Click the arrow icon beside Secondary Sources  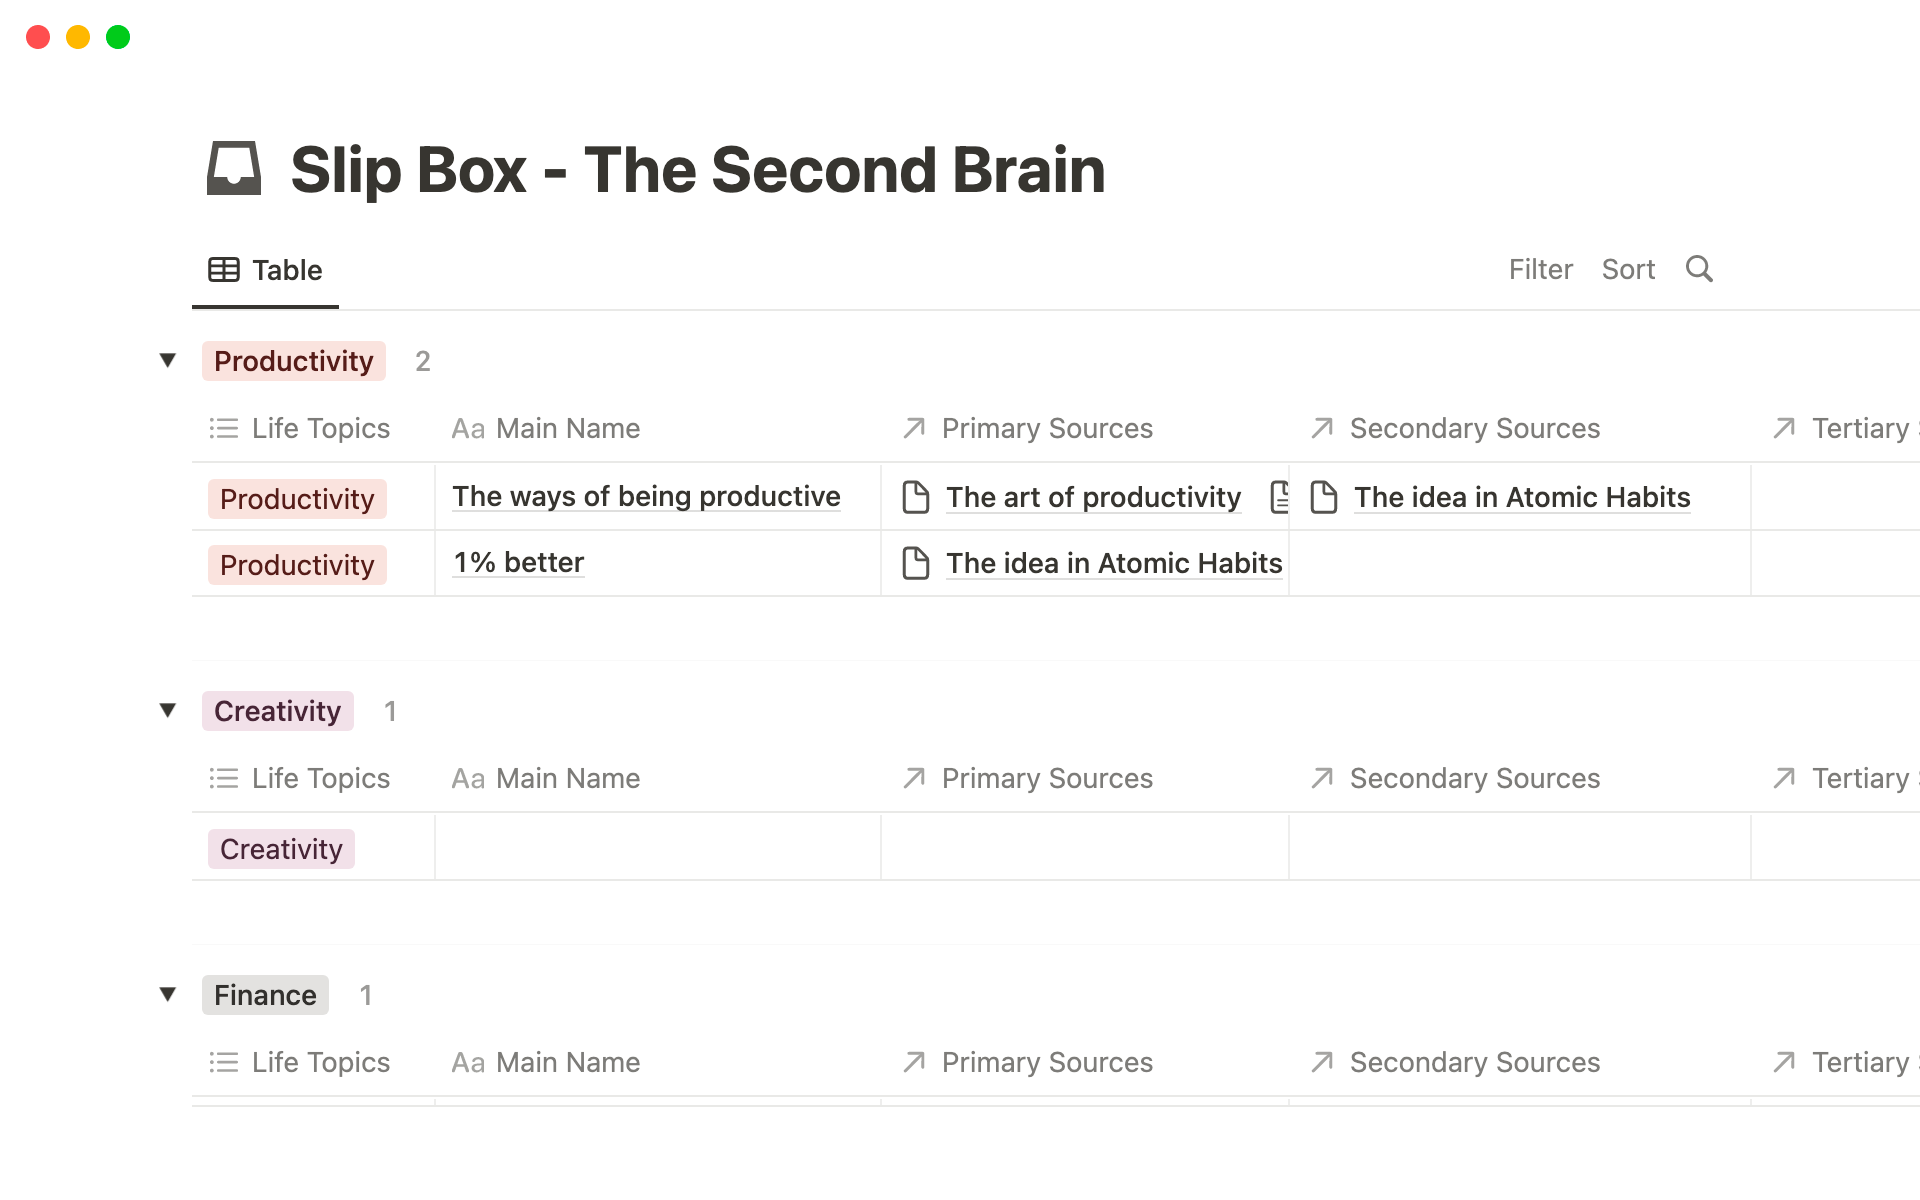point(1322,427)
